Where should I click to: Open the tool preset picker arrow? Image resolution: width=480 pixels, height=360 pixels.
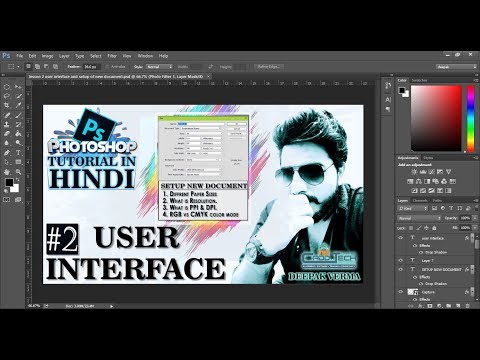pyautogui.click(x=18, y=67)
